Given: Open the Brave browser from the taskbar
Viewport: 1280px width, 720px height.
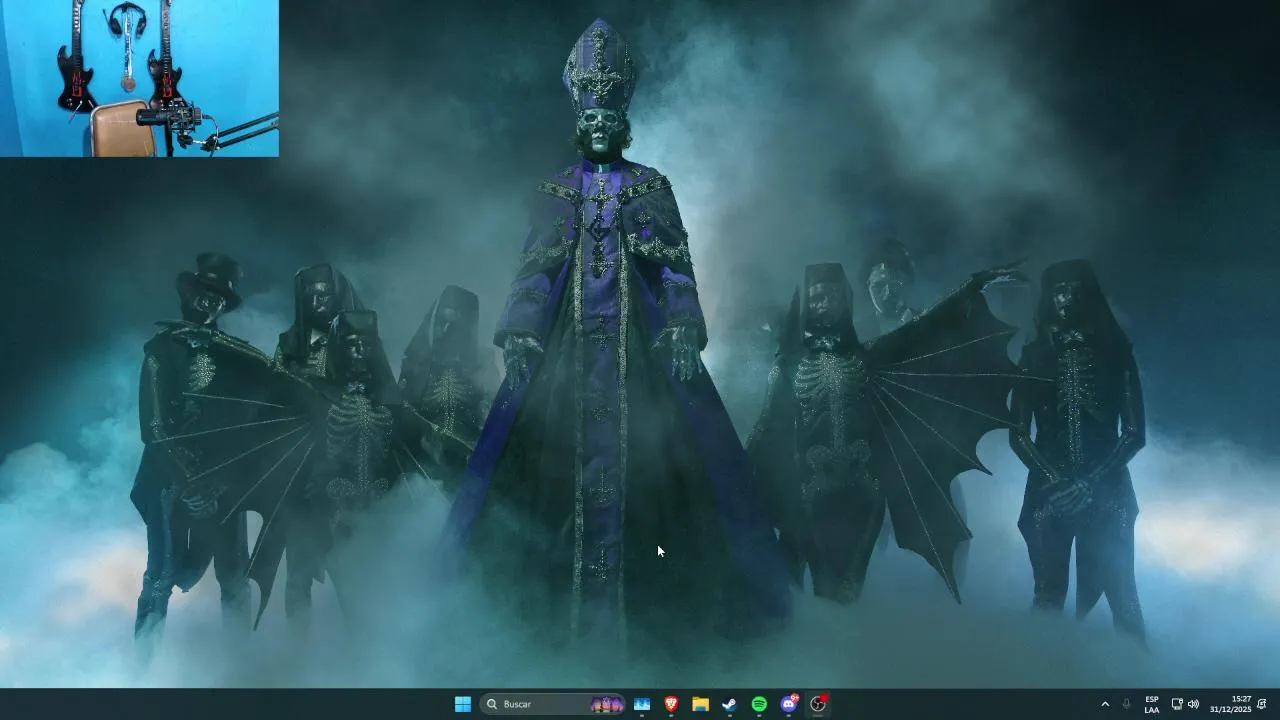Looking at the screenshot, I should click(x=671, y=704).
